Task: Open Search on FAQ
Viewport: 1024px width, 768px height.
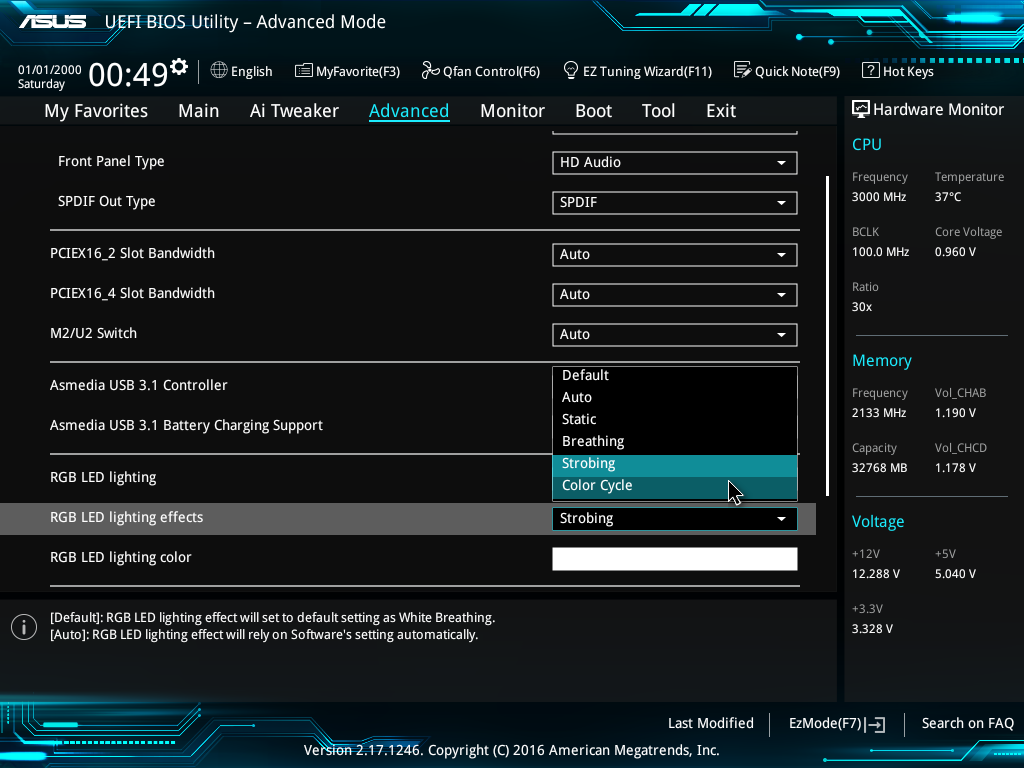Action: (967, 724)
